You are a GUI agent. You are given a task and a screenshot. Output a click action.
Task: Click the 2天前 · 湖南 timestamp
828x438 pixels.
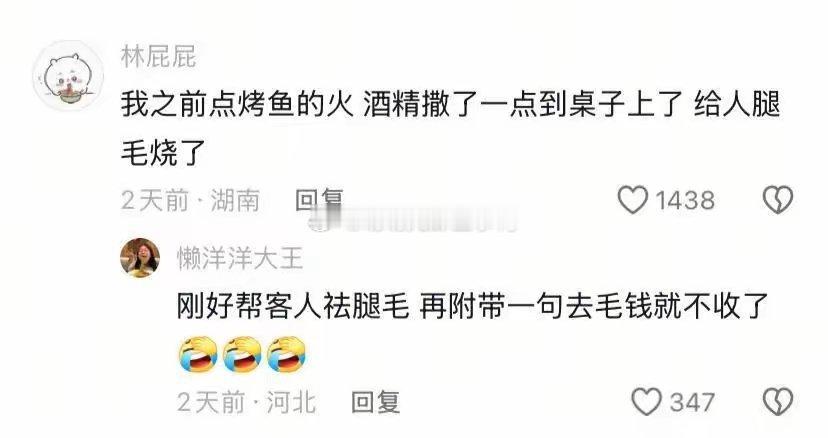pos(191,201)
